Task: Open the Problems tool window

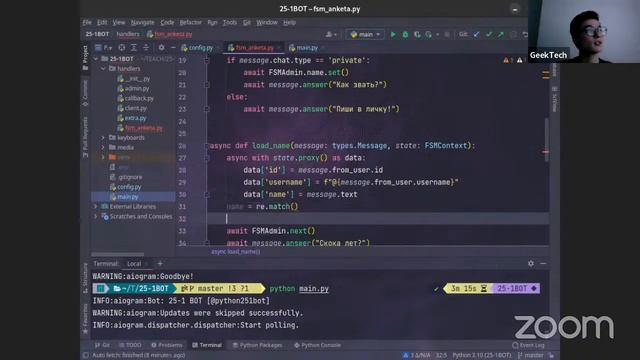Action: click(x=167, y=345)
